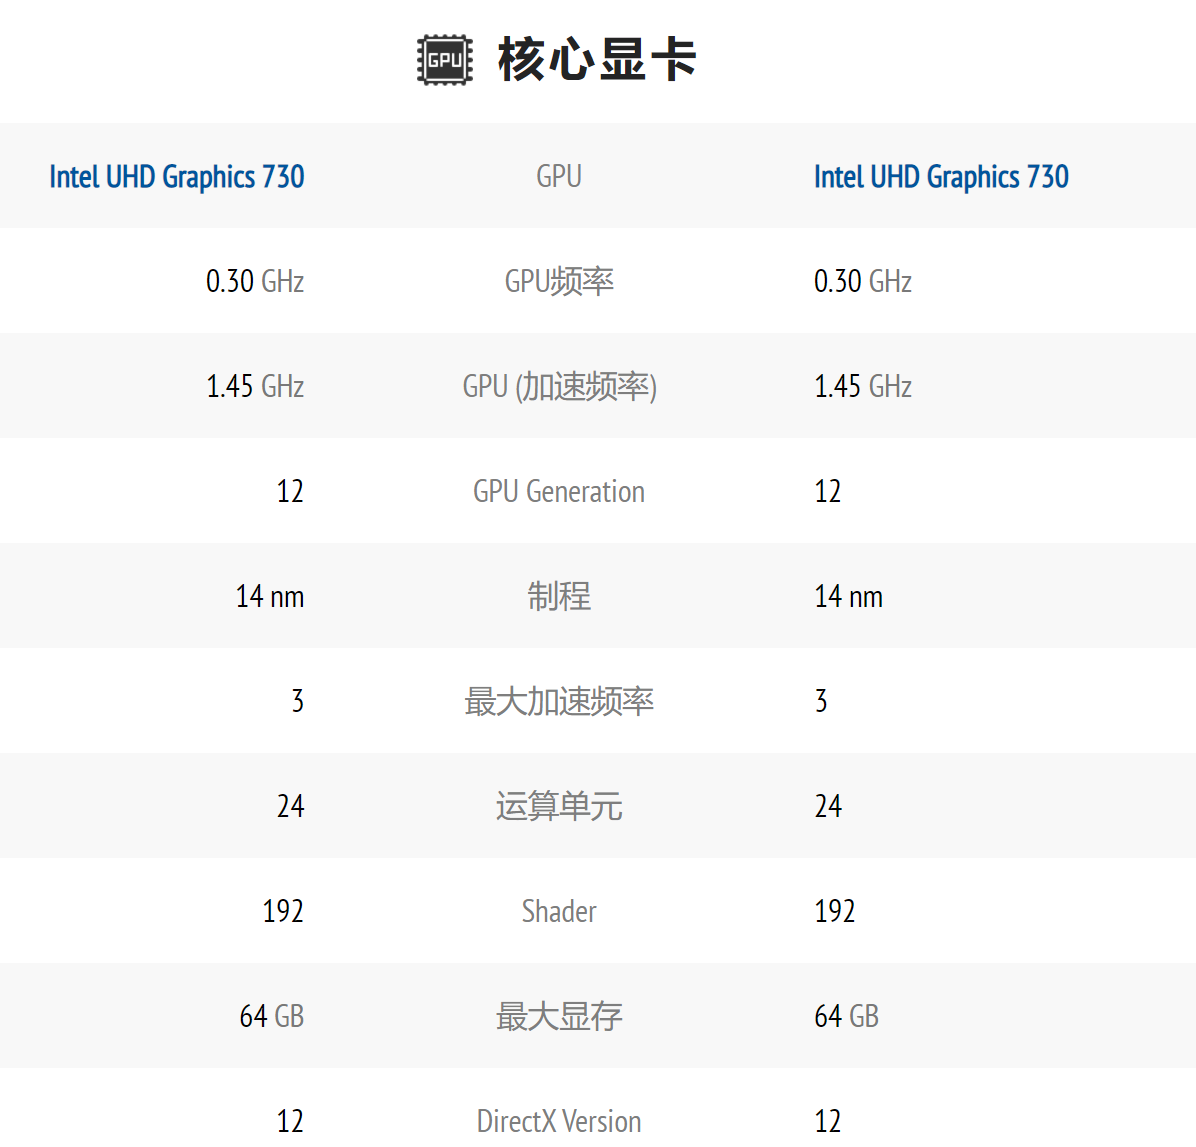The height and width of the screenshot is (1147, 1196).
Task: Click left value 192 in Shader row
Action: (x=283, y=911)
